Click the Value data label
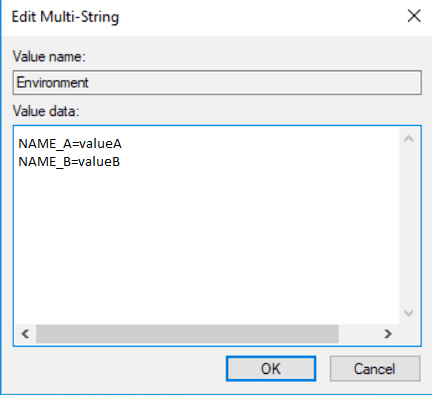Image resolution: width=432 pixels, height=395 pixels. (46, 111)
